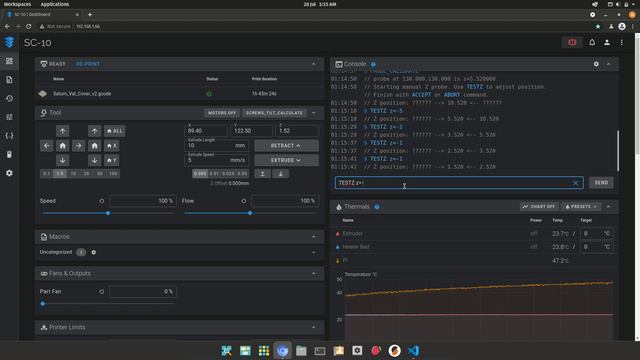Select the 25 move distance
Image resolution: width=640 pixels, height=360 pixels.
pos(87,173)
